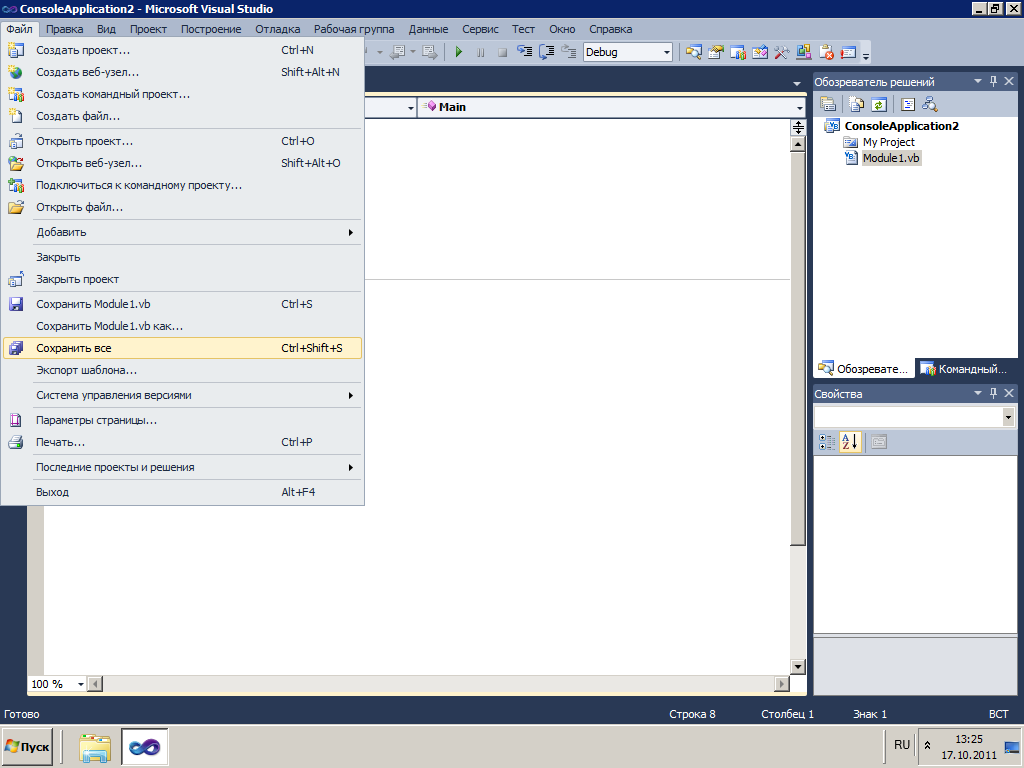Open Windows Explorer from taskbar
This screenshot has height=768, width=1024.
click(x=95, y=748)
